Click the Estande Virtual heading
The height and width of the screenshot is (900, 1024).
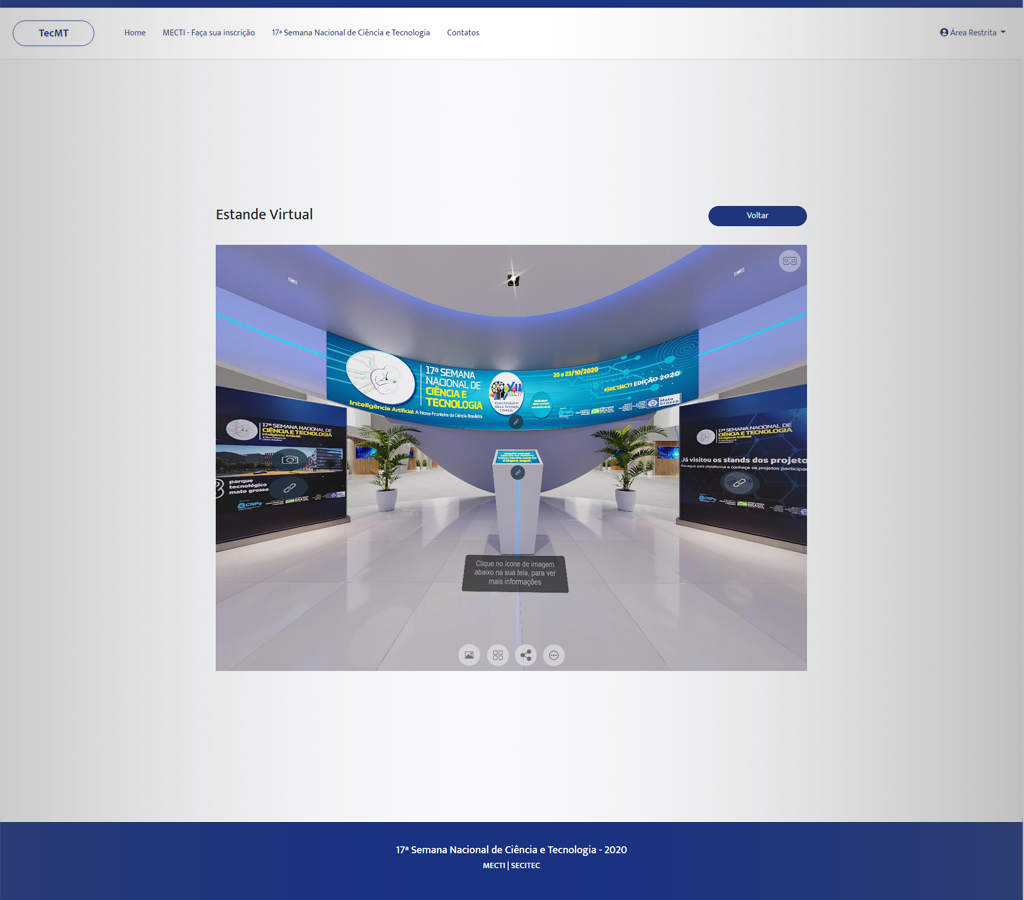click(x=264, y=214)
